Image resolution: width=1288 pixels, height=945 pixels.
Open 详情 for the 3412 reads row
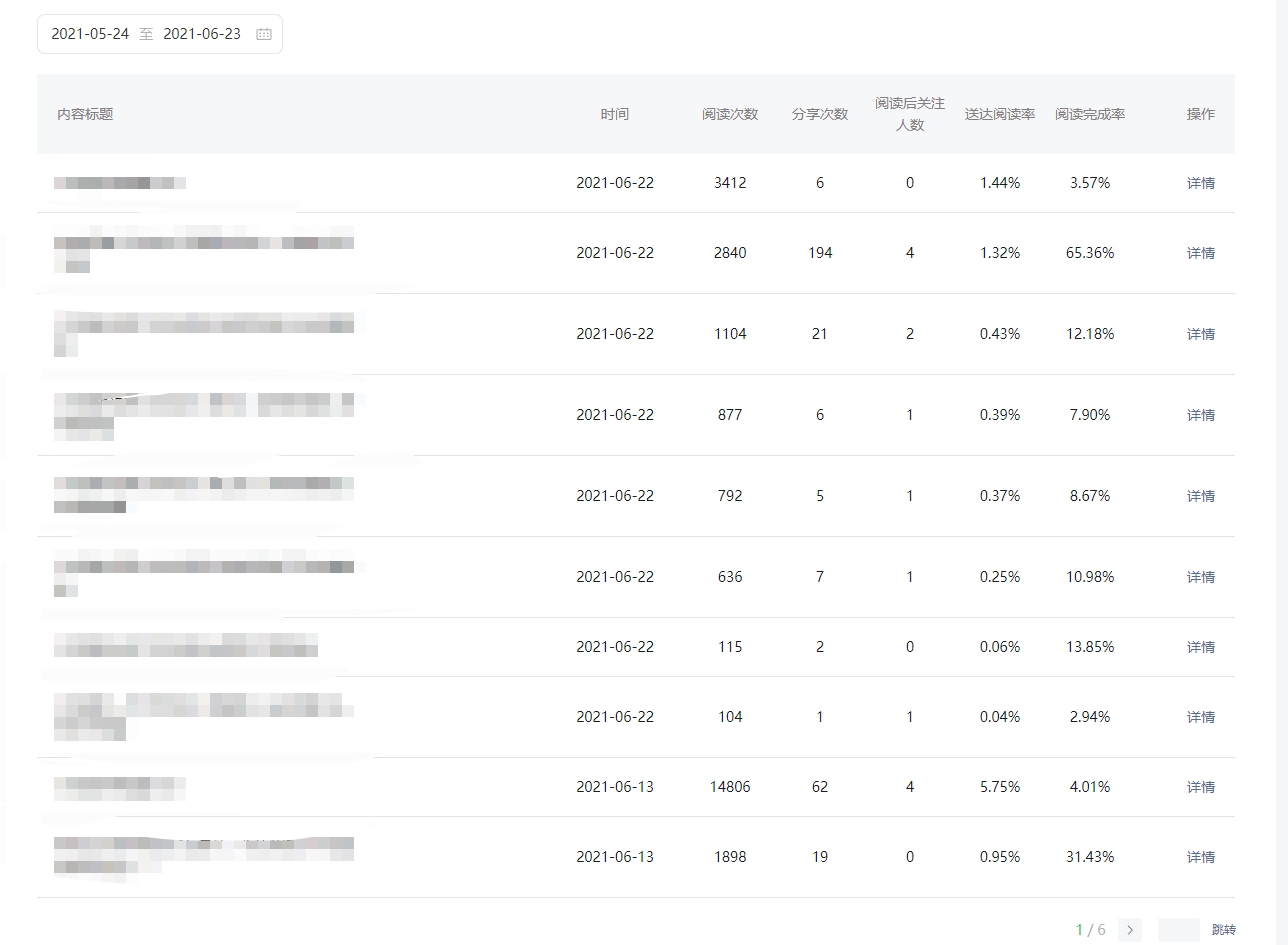(1201, 183)
